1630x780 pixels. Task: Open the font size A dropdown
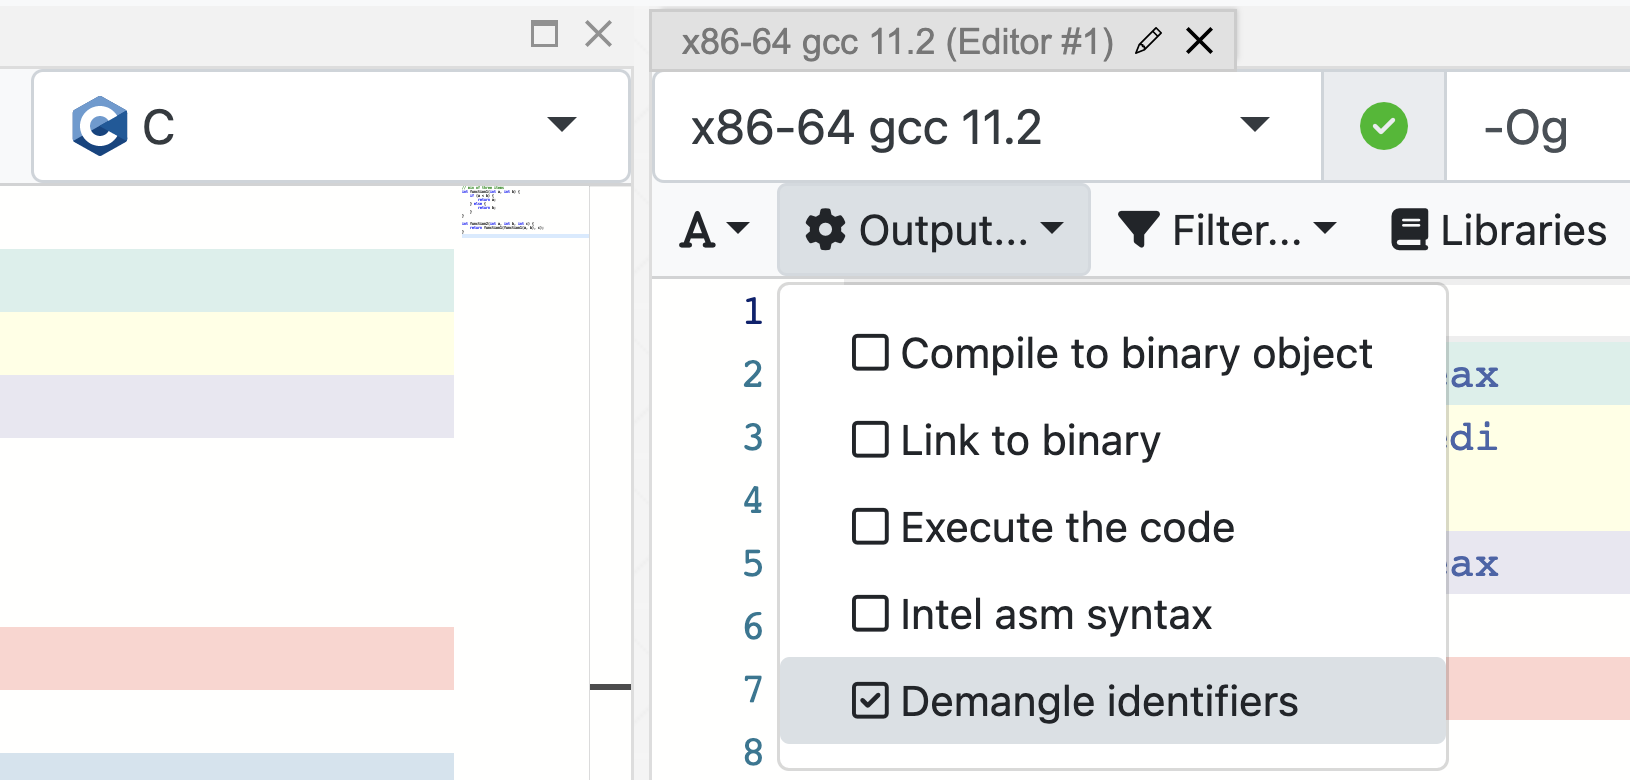click(714, 230)
